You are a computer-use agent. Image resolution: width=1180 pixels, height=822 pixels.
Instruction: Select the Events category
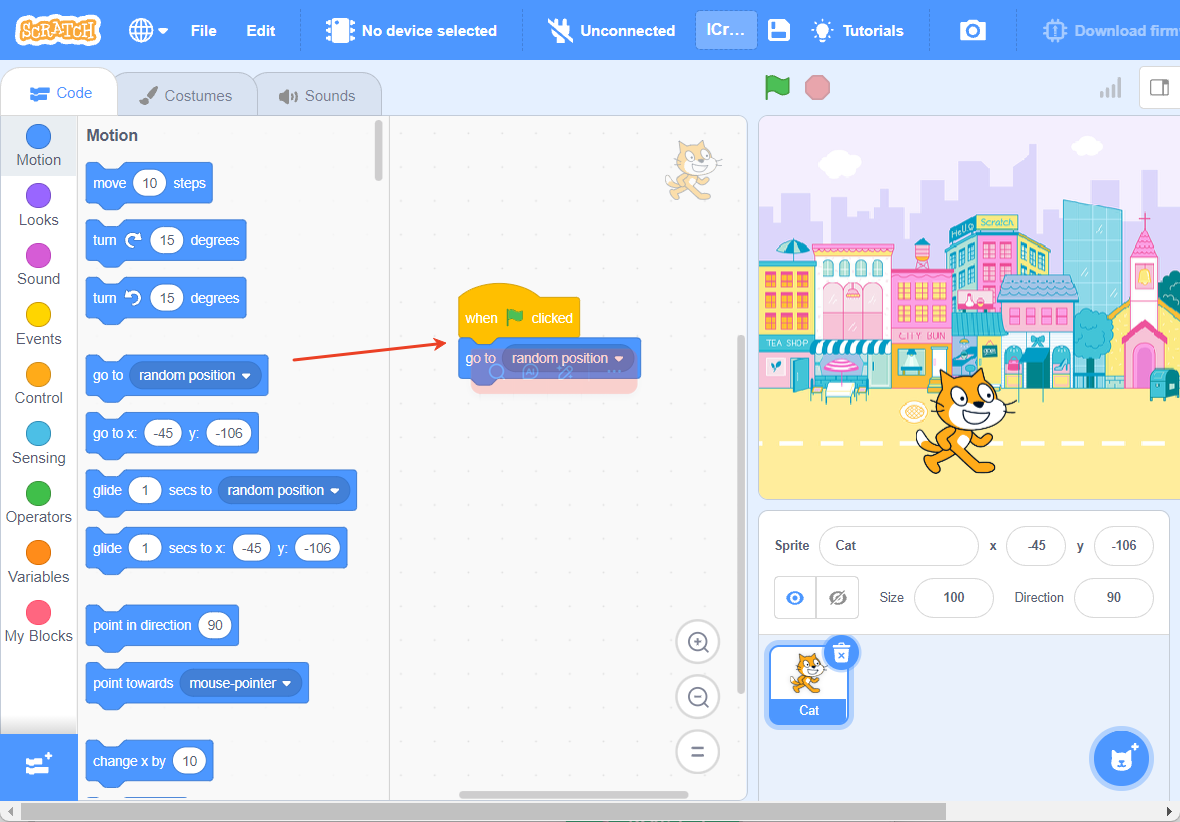38,324
